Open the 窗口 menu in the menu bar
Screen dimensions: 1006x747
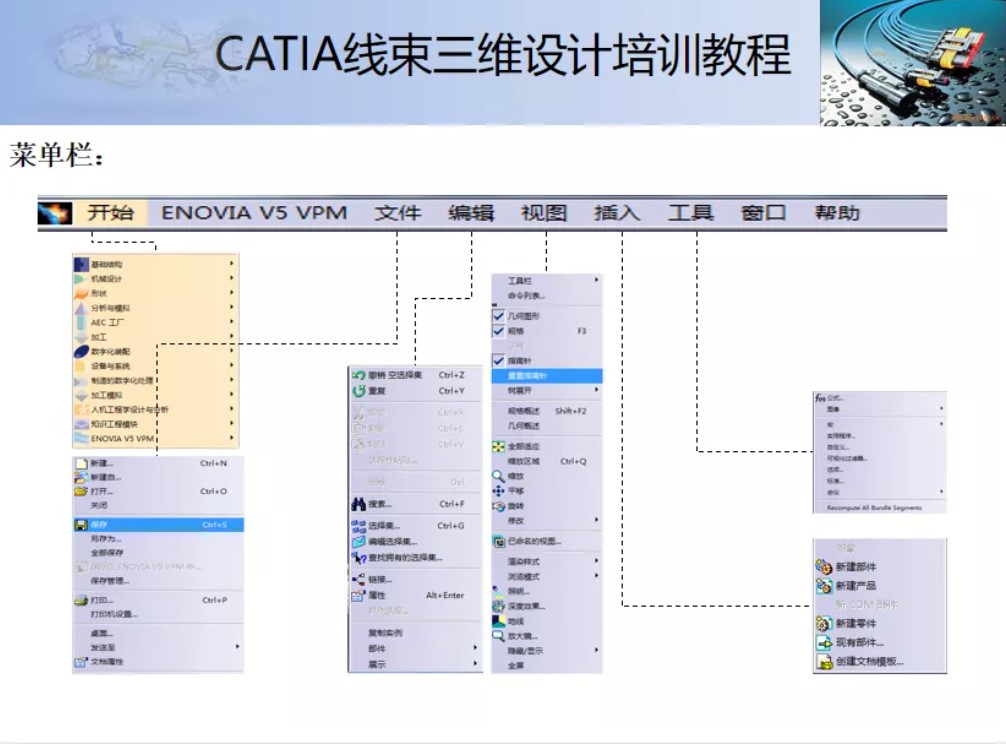click(765, 212)
